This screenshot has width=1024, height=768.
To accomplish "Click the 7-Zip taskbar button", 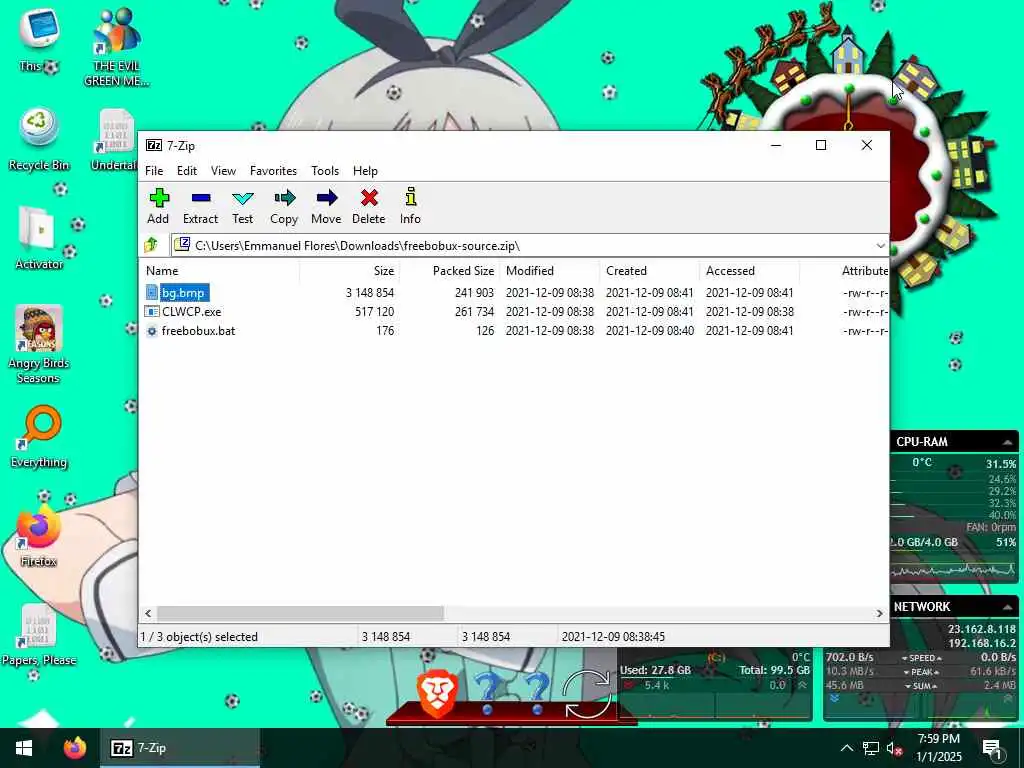I will [180, 748].
